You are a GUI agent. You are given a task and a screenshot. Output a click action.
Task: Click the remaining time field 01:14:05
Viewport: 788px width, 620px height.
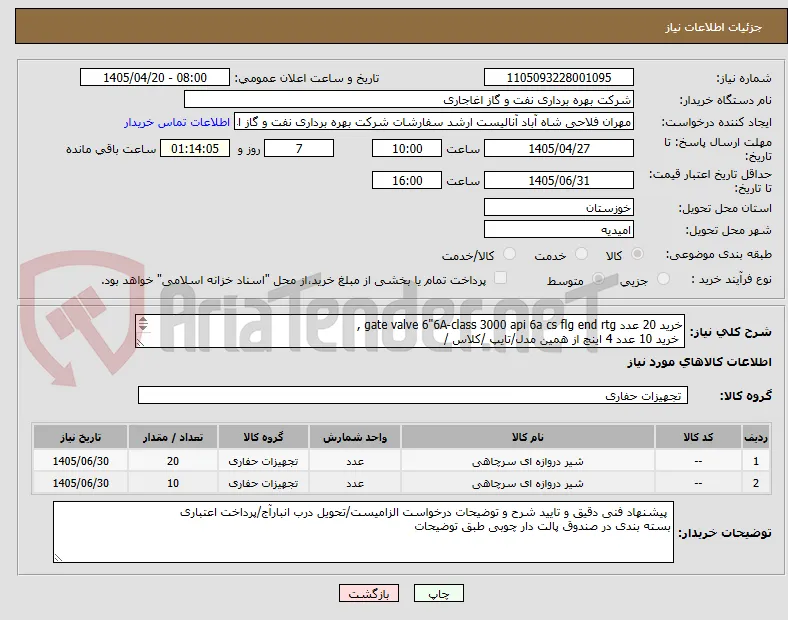pos(195,148)
